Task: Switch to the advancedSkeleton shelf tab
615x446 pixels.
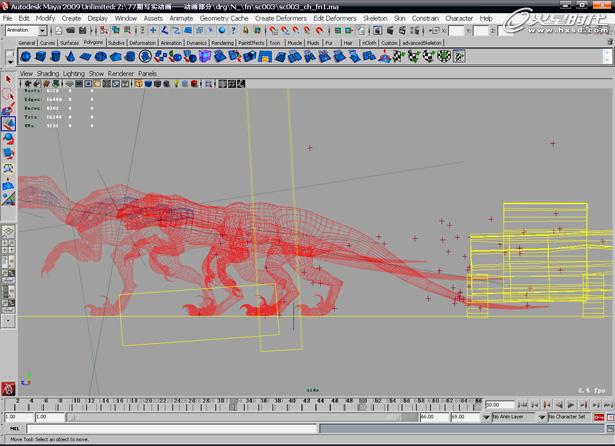Action: [x=422, y=42]
